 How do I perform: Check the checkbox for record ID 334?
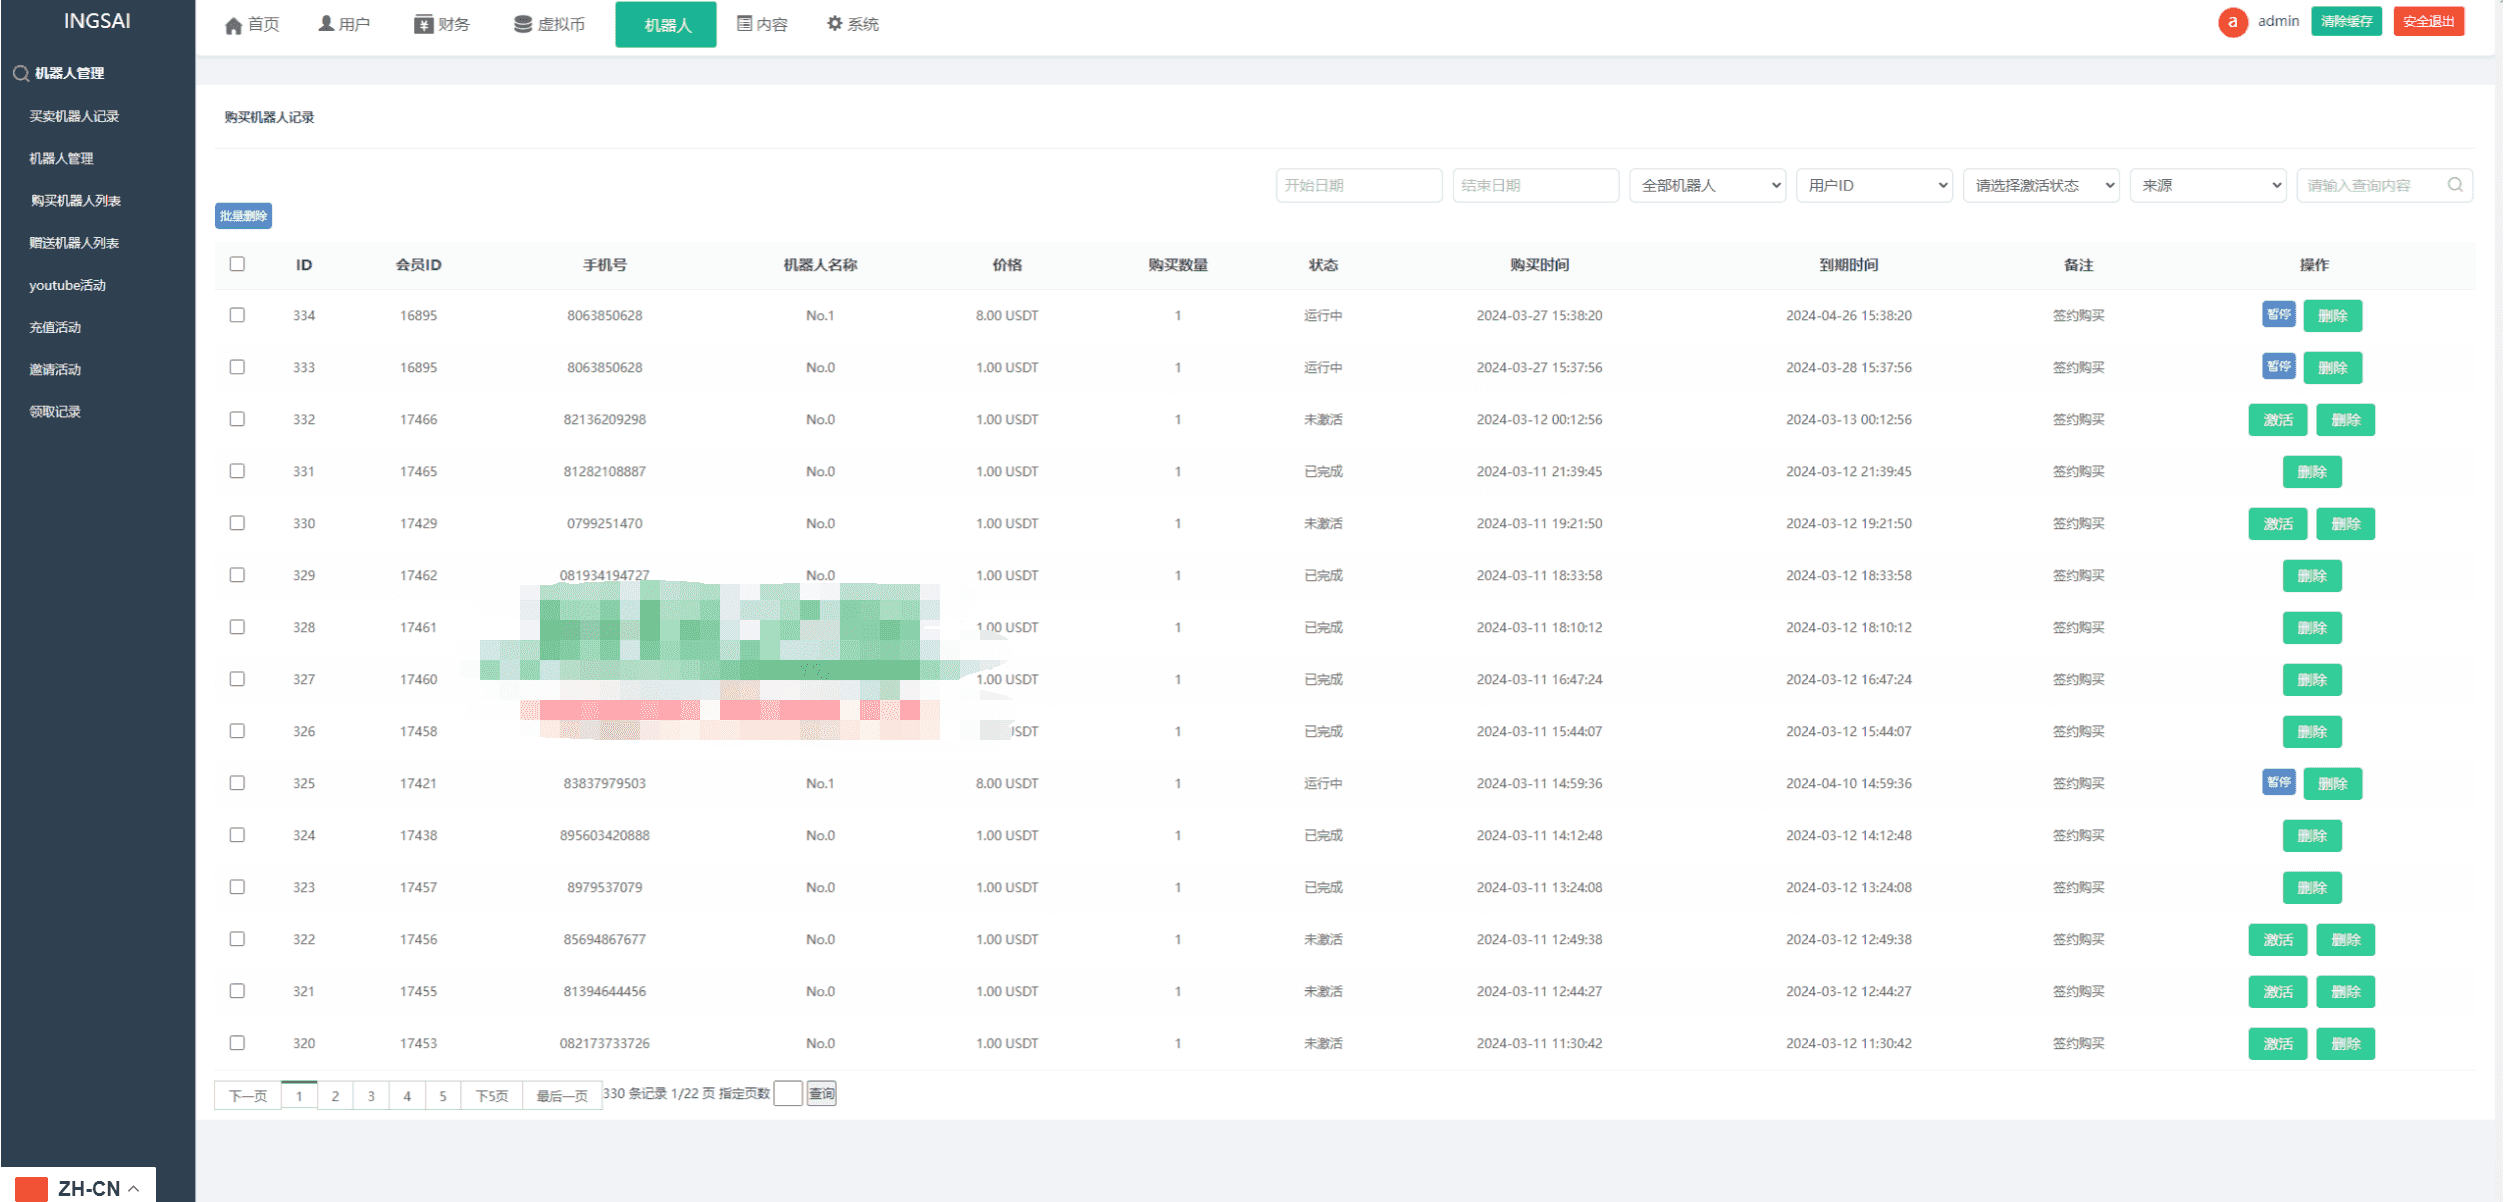click(237, 315)
